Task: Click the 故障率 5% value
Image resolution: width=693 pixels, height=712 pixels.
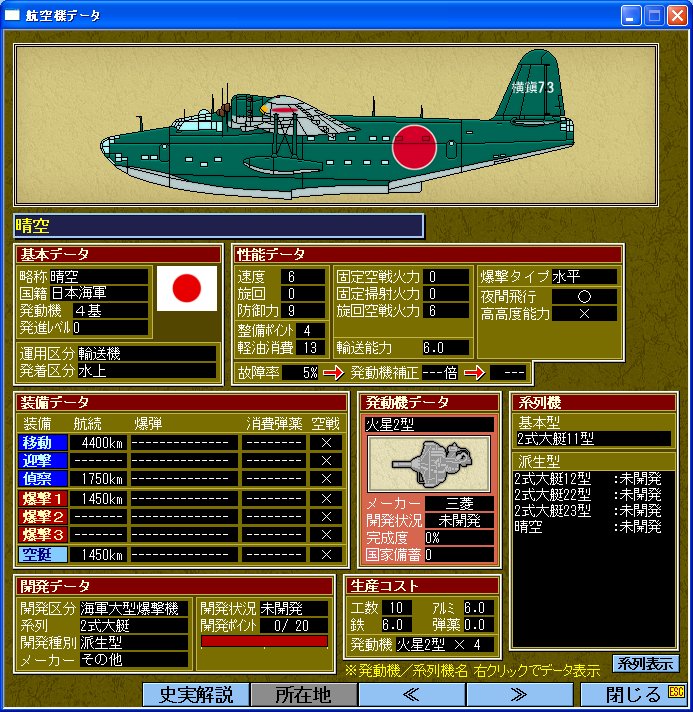Action: tap(301, 373)
